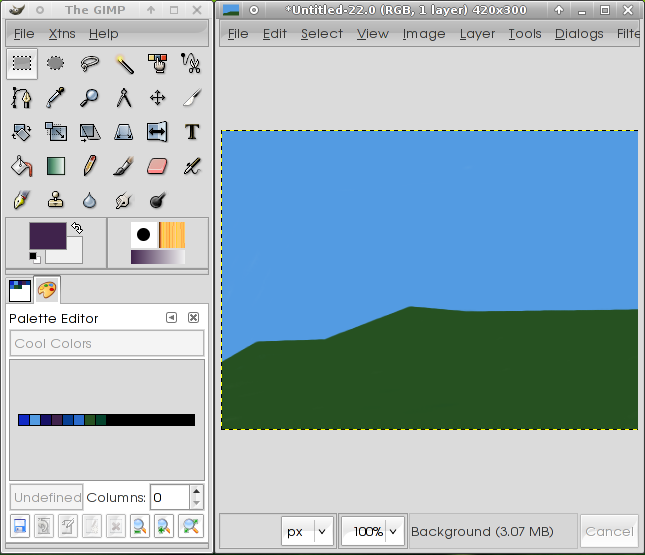Click the palette Zoom All button
This screenshot has height=555, width=645.
(191, 526)
